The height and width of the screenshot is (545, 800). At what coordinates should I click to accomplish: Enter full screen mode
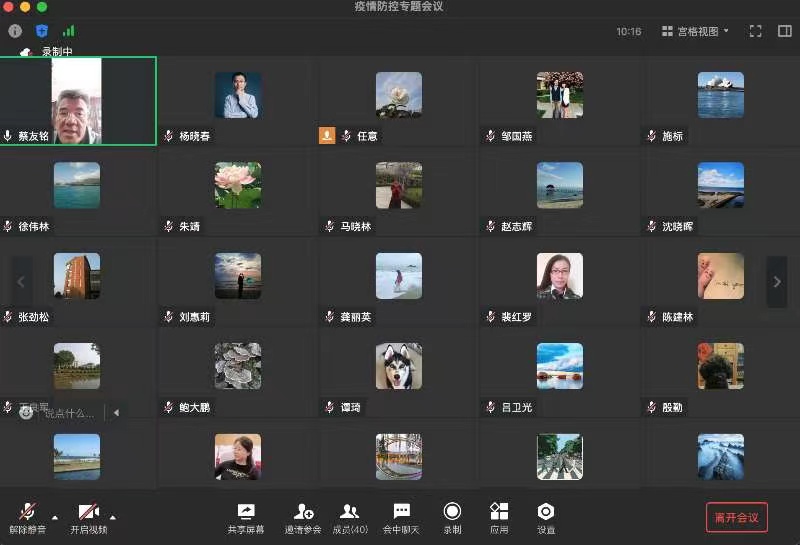tap(755, 31)
